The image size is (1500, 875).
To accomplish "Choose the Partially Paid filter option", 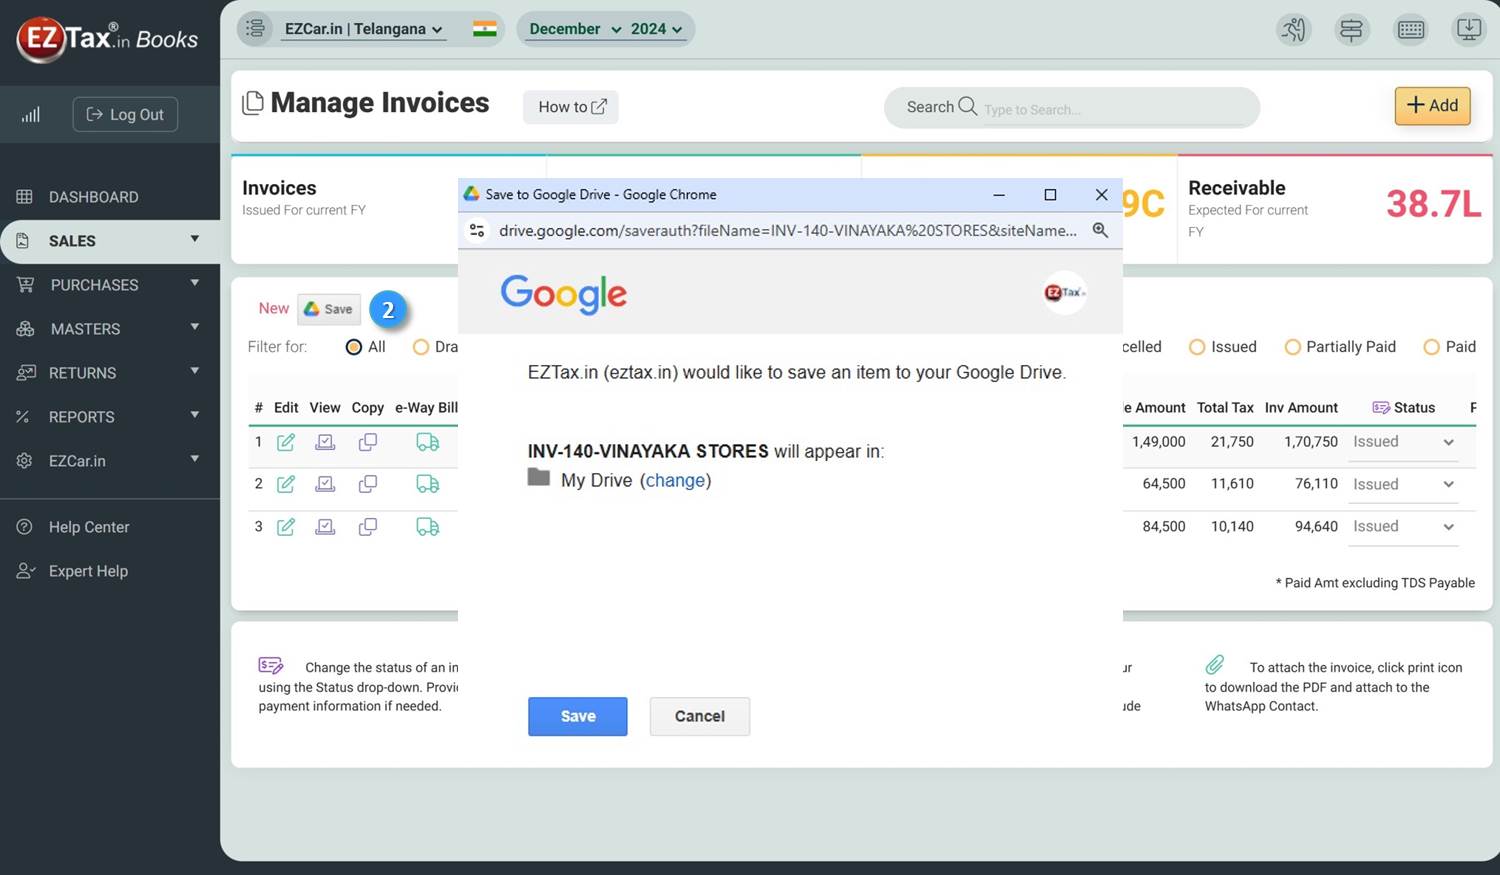I will tap(1293, 347).
